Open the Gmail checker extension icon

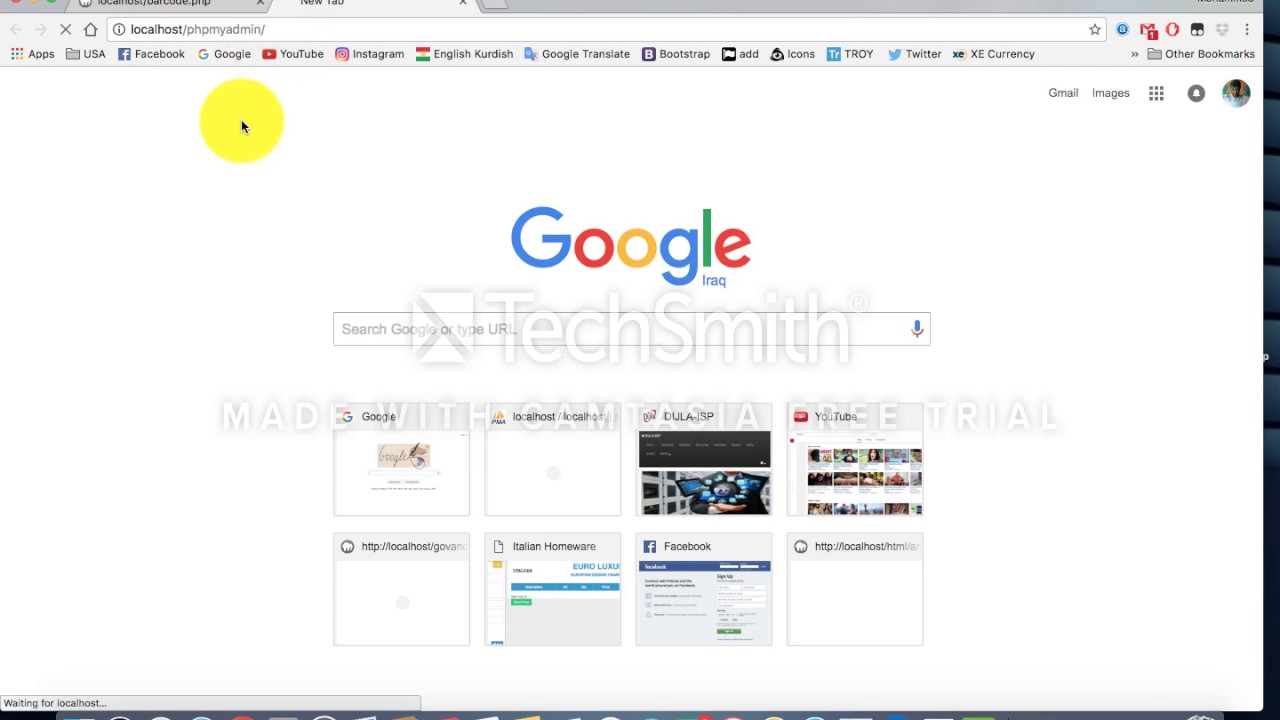point(1148,30)
